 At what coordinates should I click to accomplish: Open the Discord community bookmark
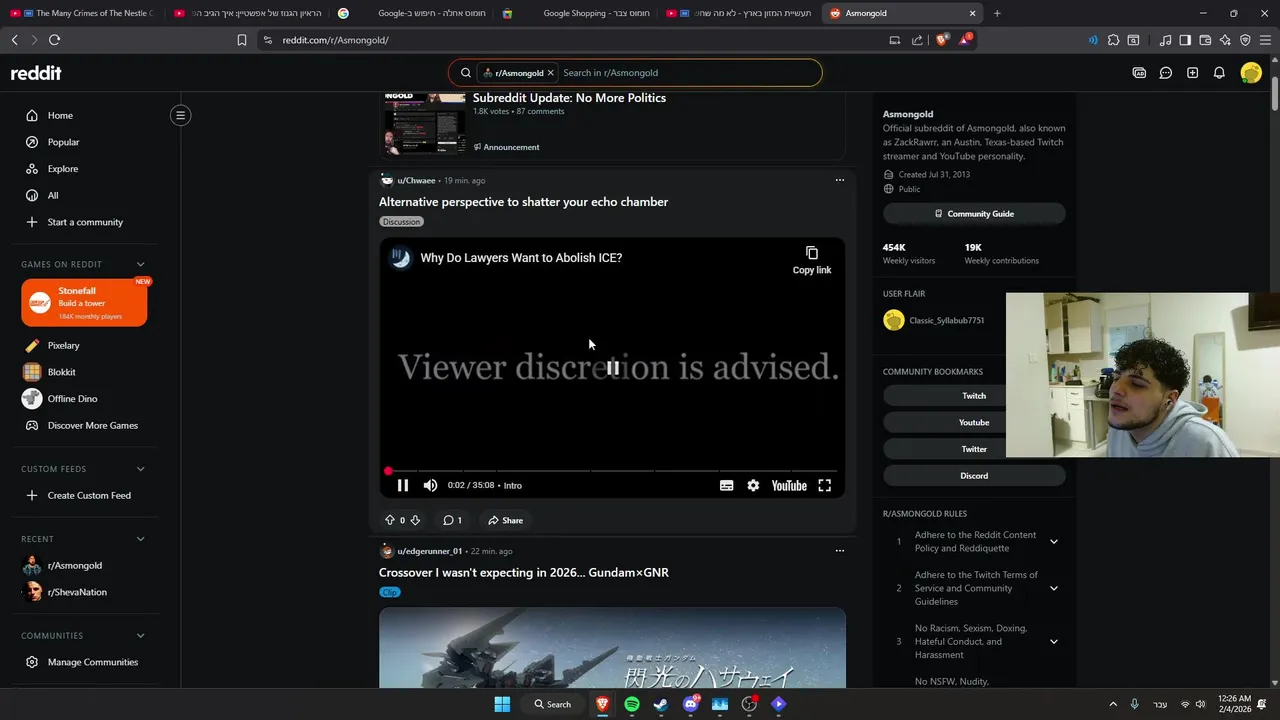coord(974,476)
